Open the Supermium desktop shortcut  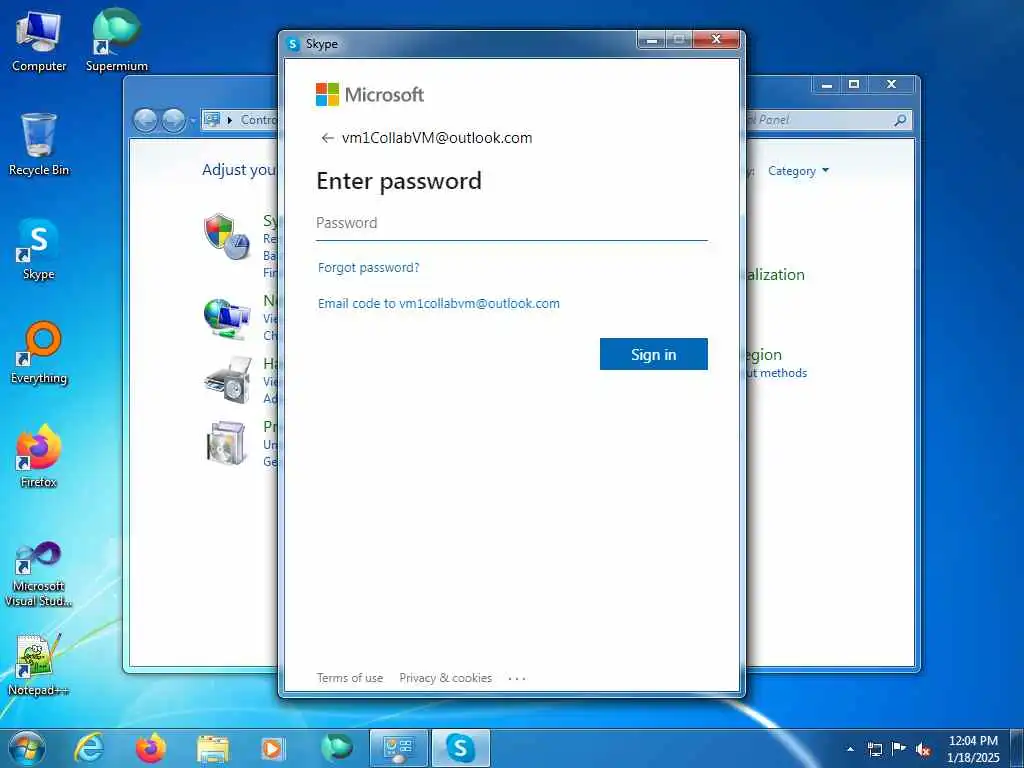tap(117, 40)
